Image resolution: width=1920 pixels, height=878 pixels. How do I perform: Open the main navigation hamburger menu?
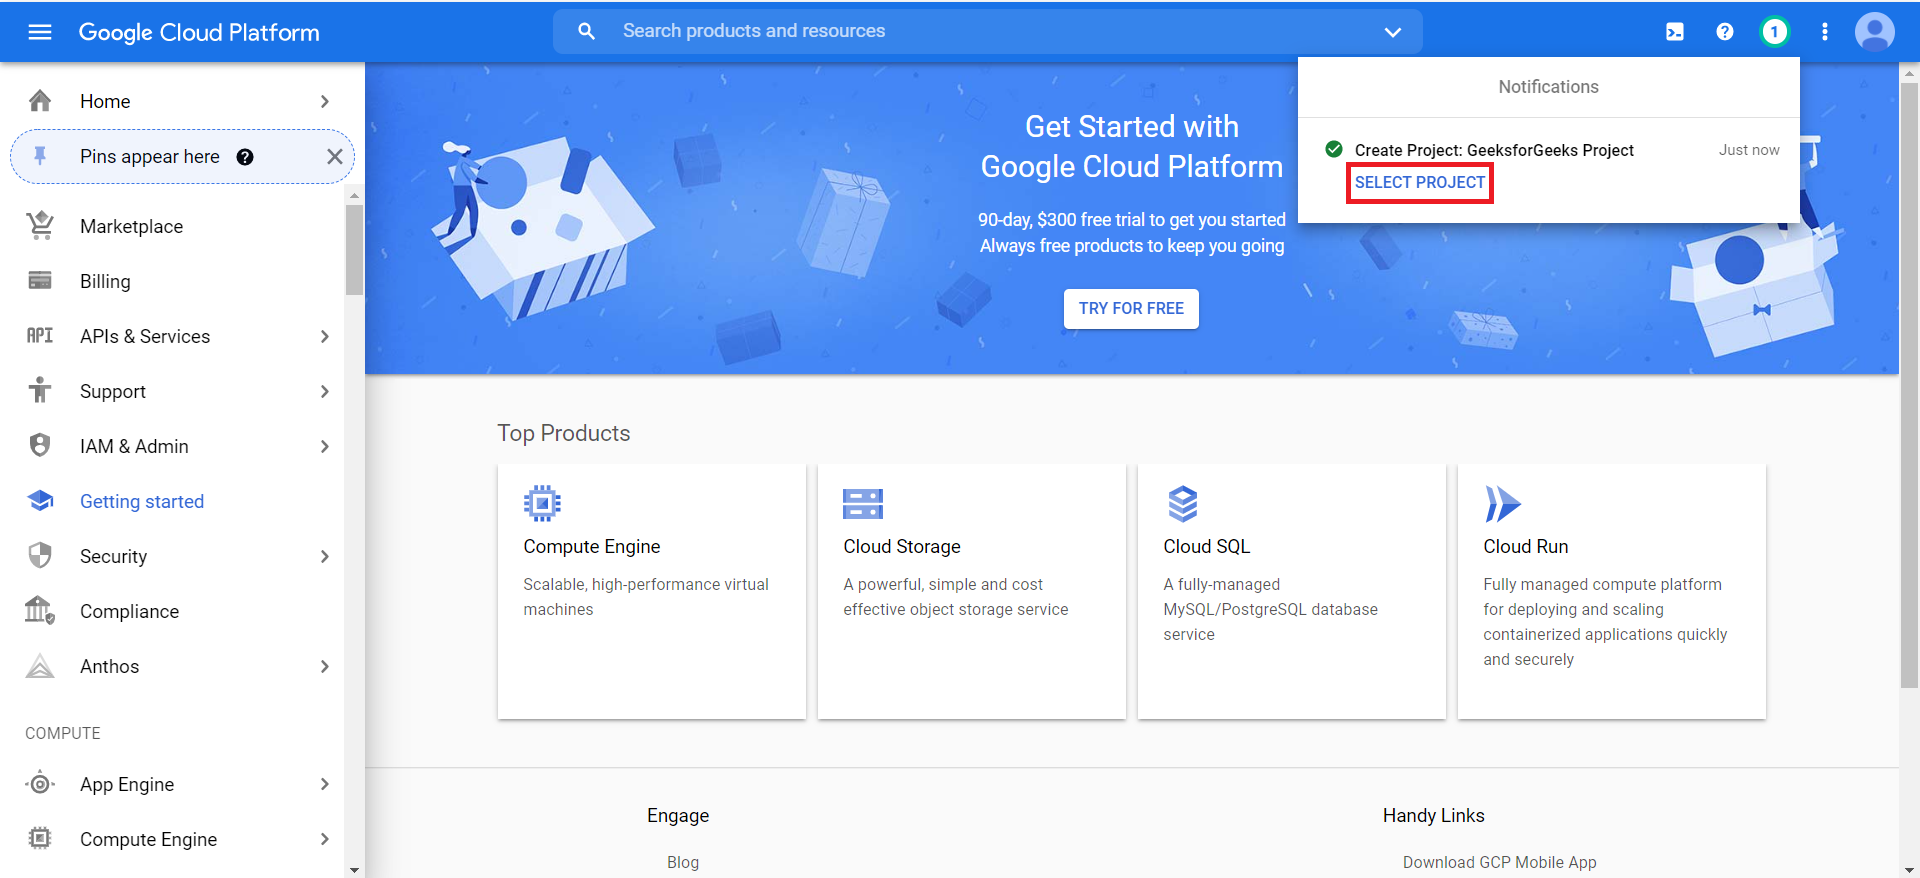[40, 32]
